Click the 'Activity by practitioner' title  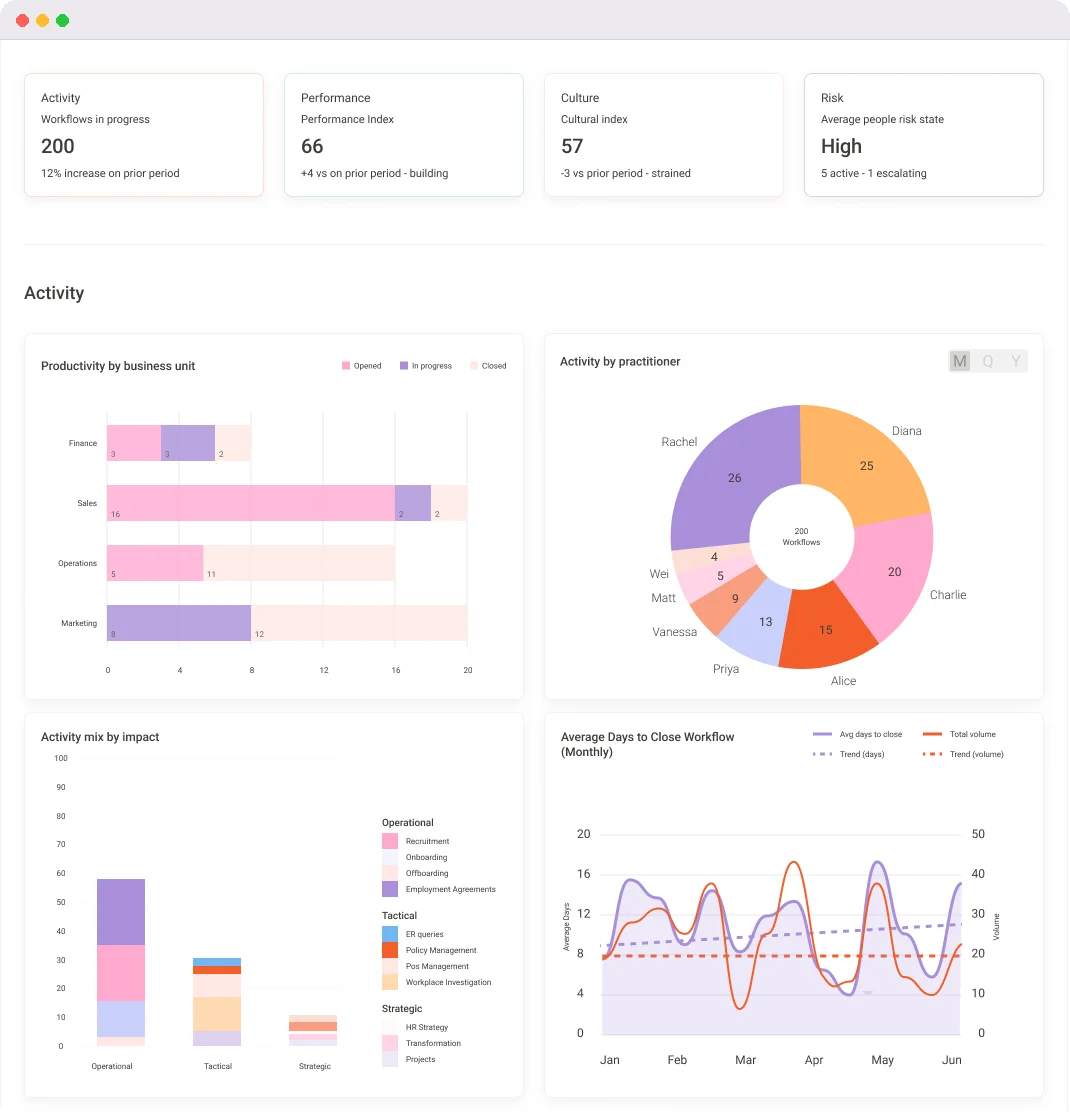pyautogui.click(x=620, y=361)
